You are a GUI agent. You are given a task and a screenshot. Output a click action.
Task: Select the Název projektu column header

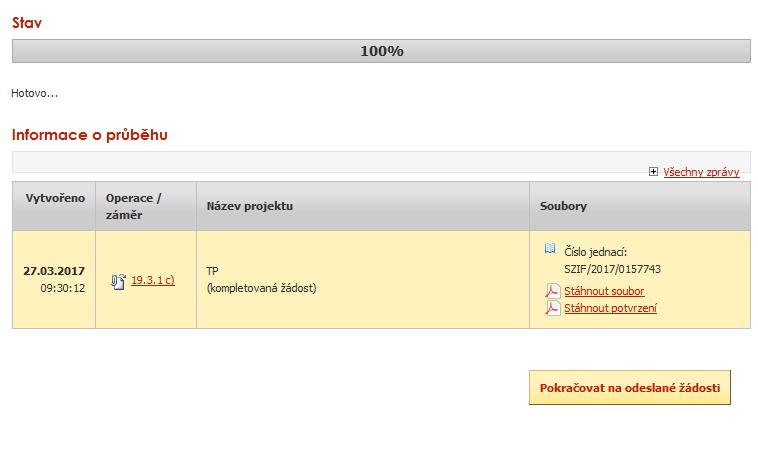[250, 206]
